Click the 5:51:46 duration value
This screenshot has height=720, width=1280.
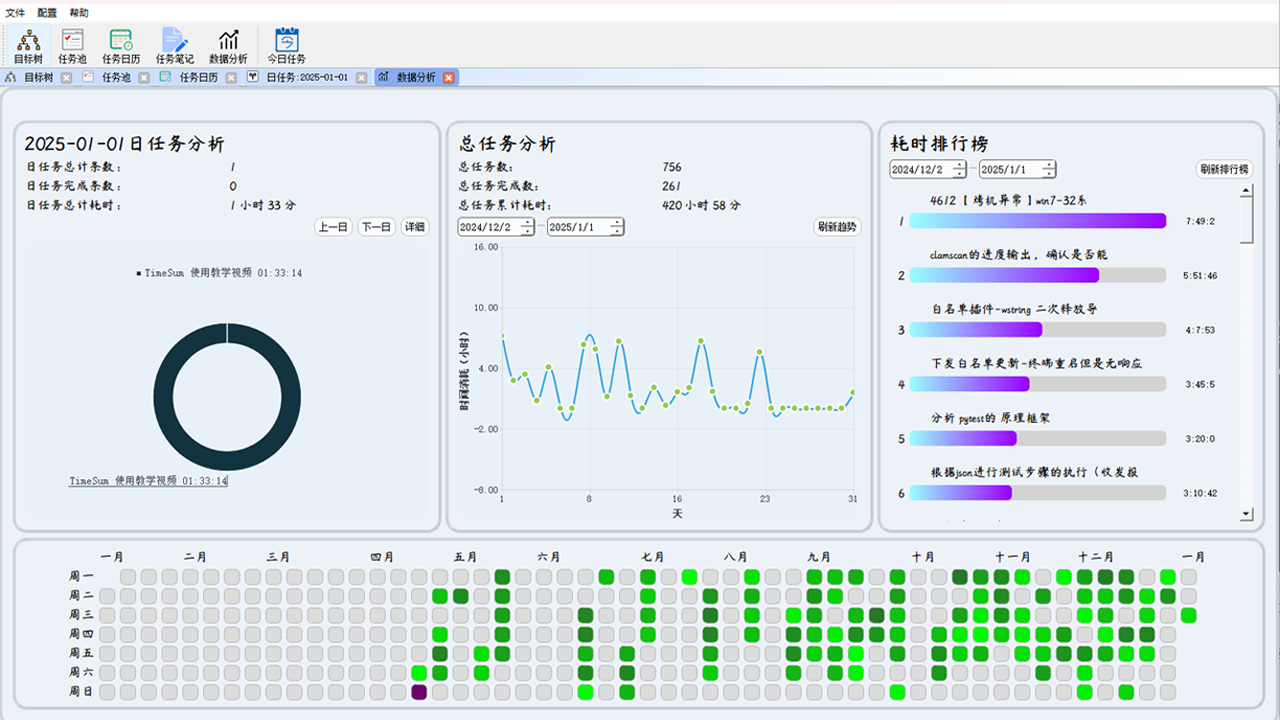[x=1199, y=275]
